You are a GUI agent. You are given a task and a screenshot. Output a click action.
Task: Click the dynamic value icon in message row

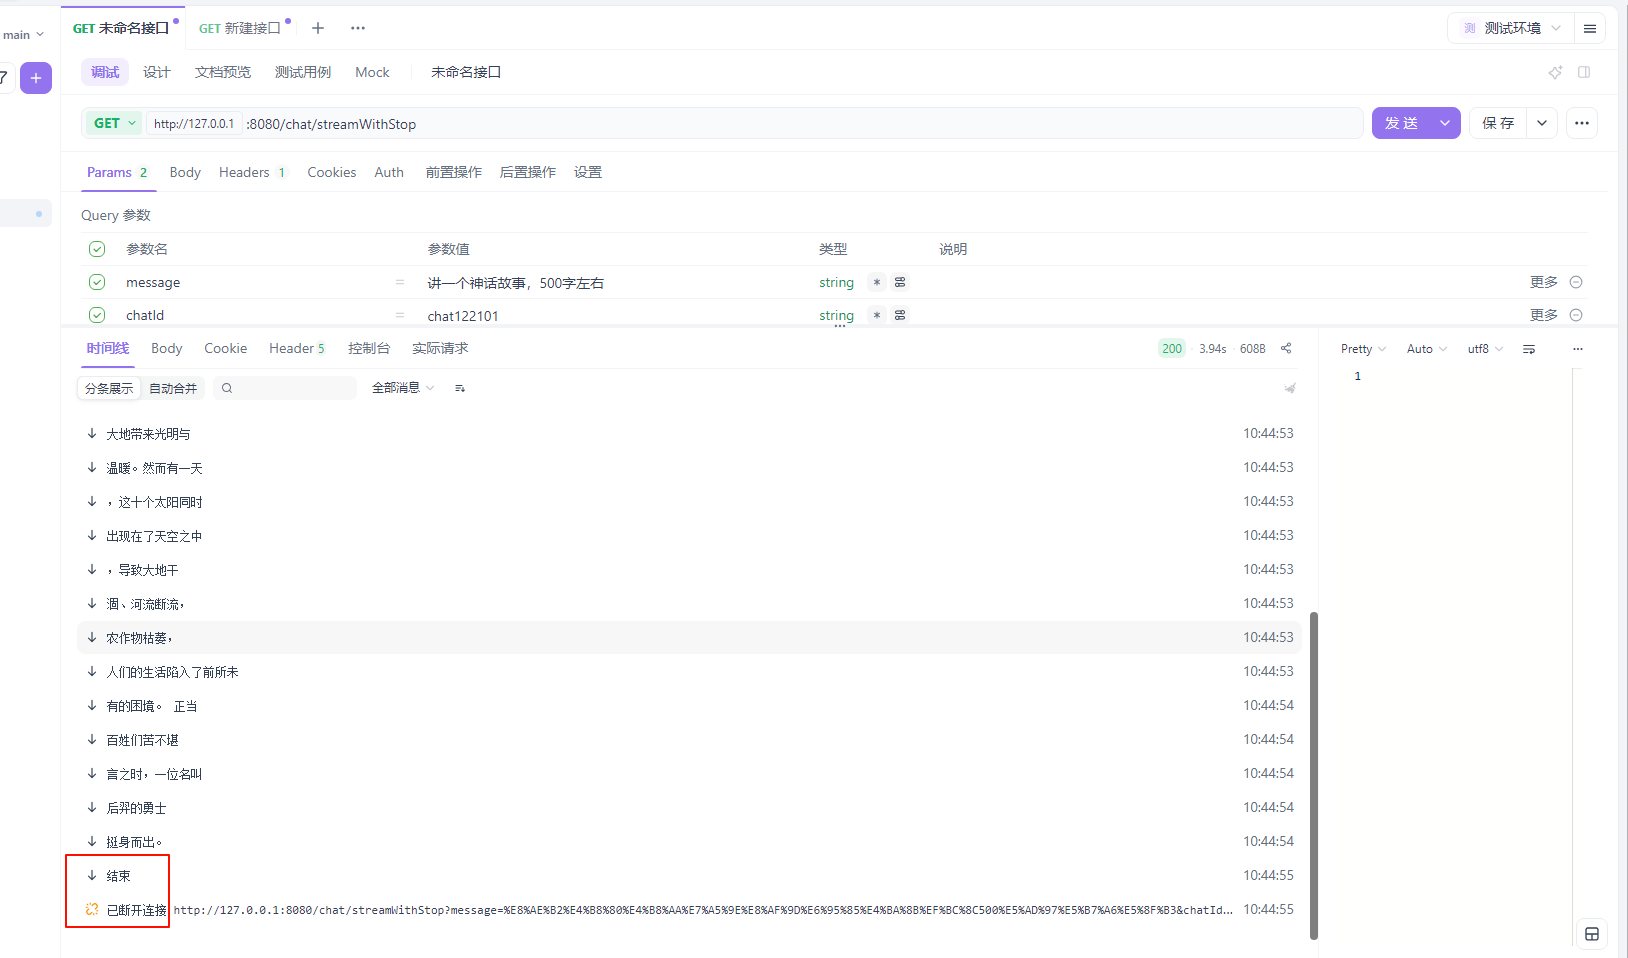[900, 282]
